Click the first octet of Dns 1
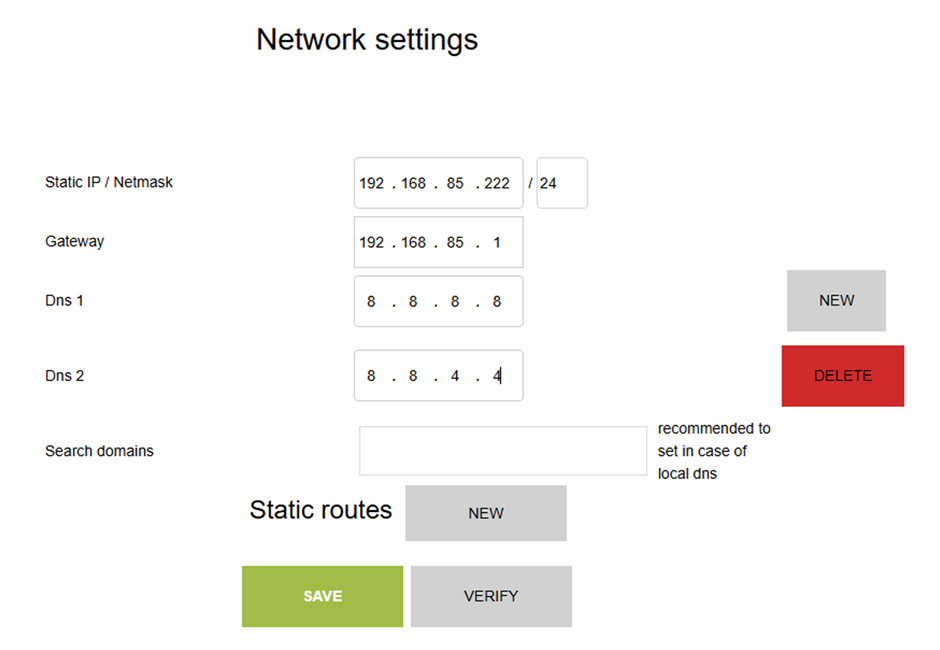Viewport: 940px width, 650px height. pos(372,301)
